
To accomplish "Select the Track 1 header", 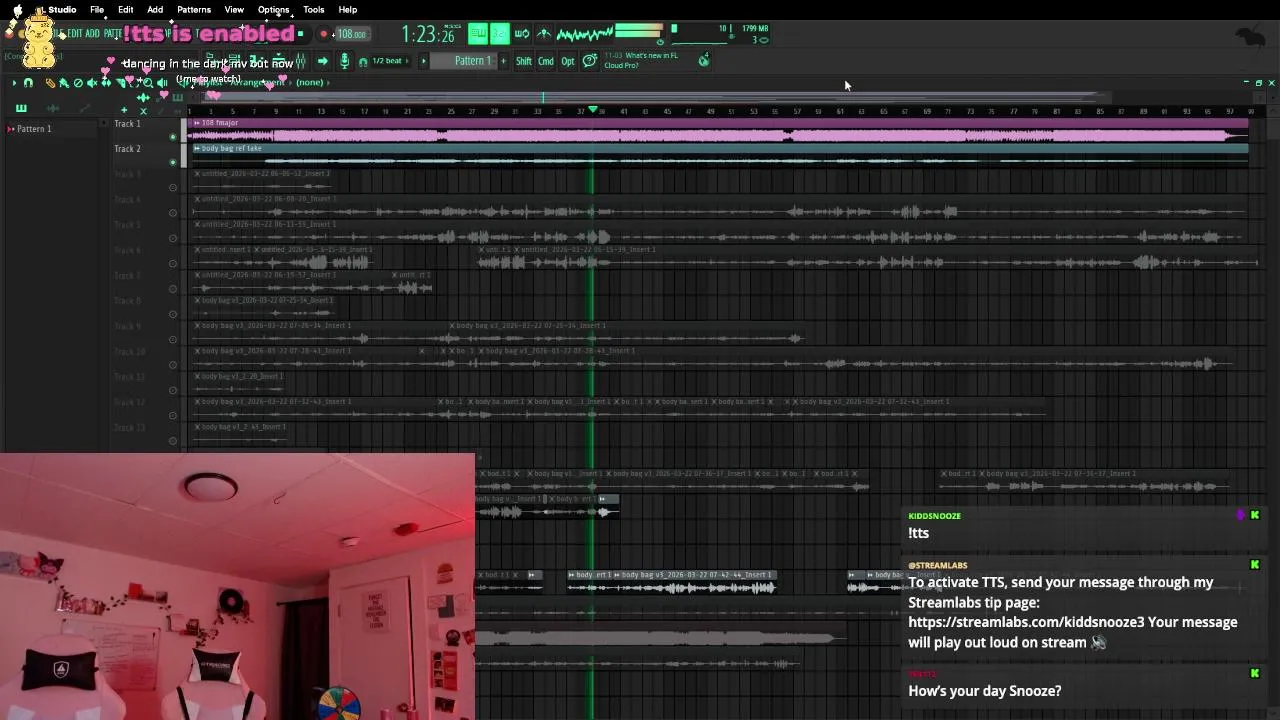I will [x=145, y=130].
